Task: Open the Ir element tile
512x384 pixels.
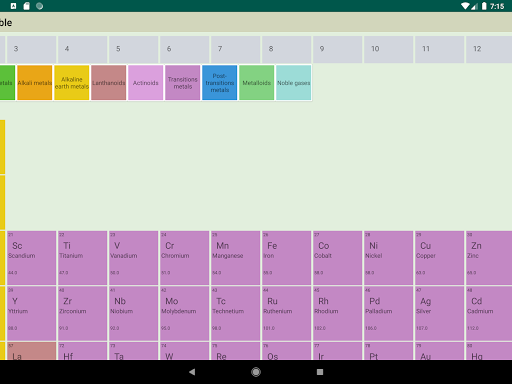Action: (338, 351)
